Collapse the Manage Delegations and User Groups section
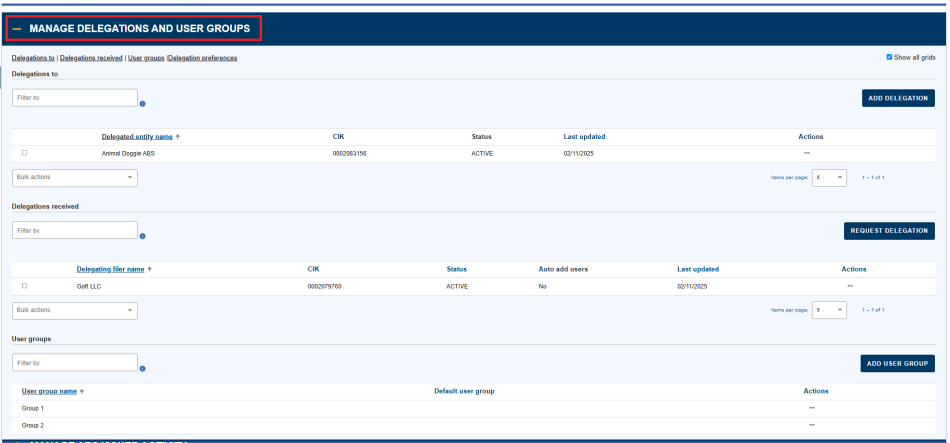The image size is (950, 443). pos(17,28)
